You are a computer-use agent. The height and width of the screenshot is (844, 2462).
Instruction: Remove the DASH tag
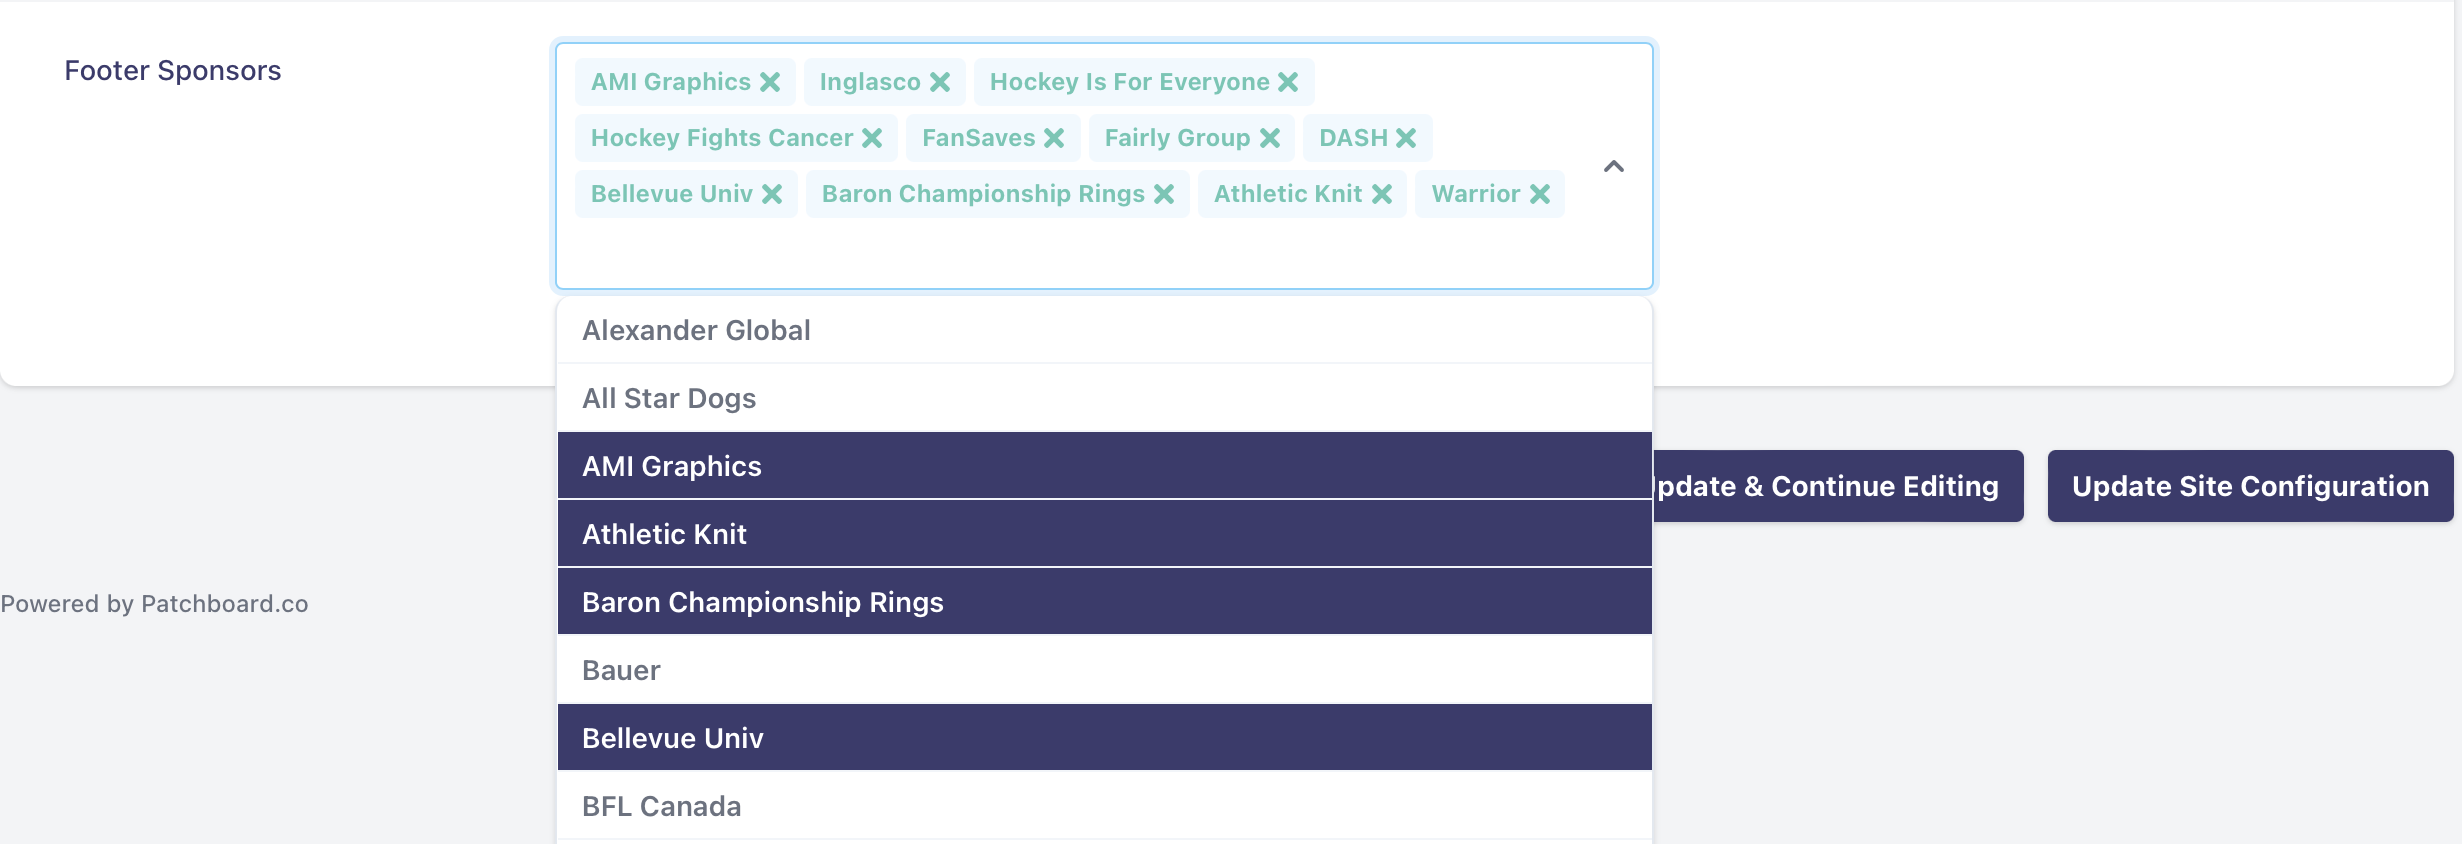click(1406, 138)
